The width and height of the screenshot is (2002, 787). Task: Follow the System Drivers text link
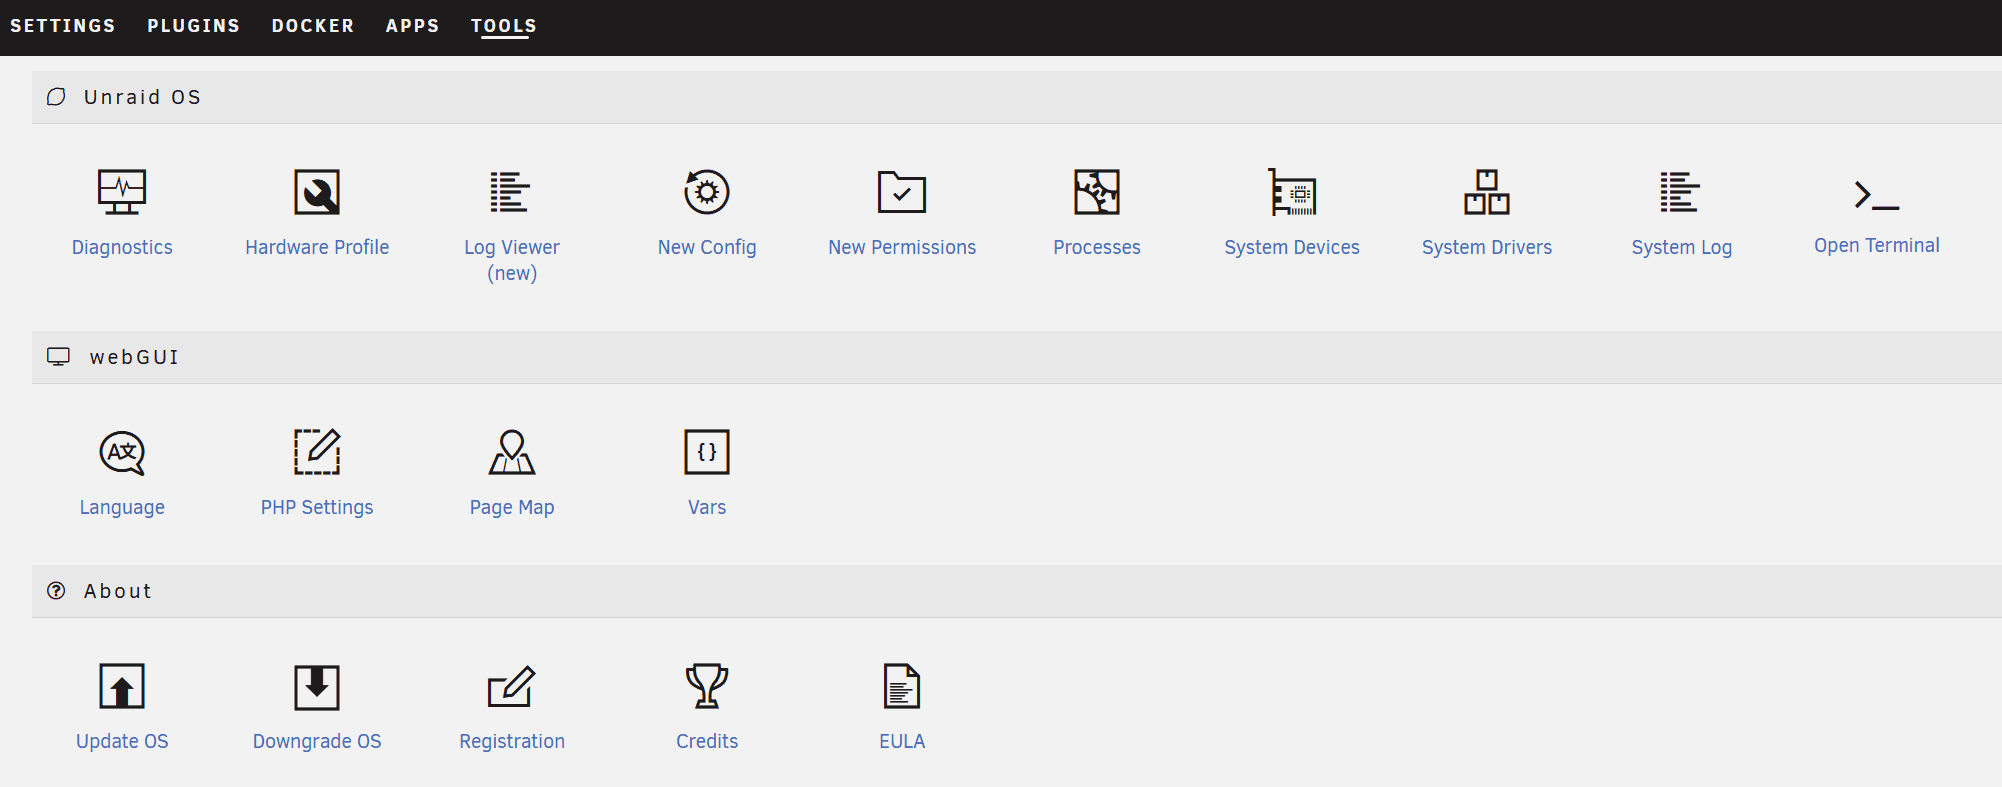pos(1487,247)
